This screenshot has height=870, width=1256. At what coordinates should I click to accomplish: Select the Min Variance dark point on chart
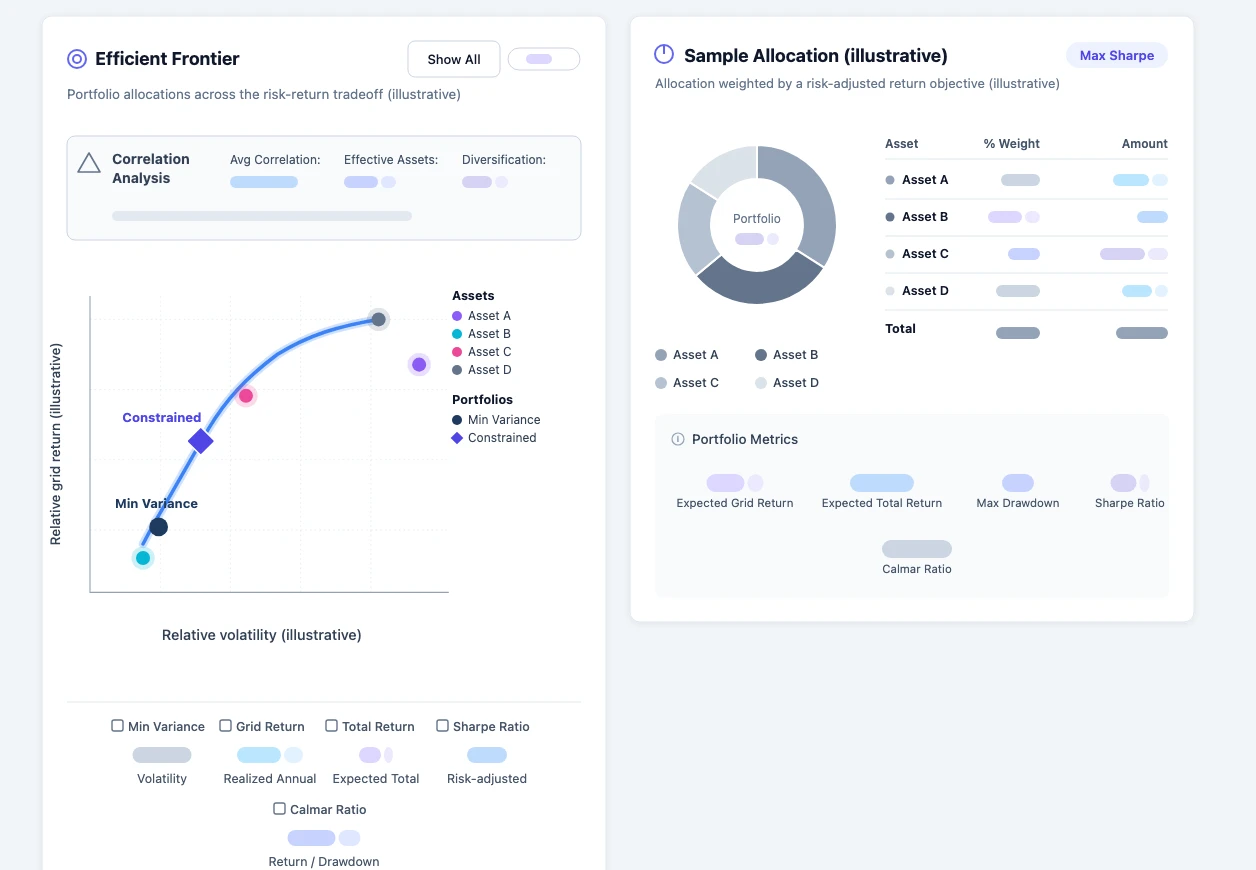tap(158, 527)
